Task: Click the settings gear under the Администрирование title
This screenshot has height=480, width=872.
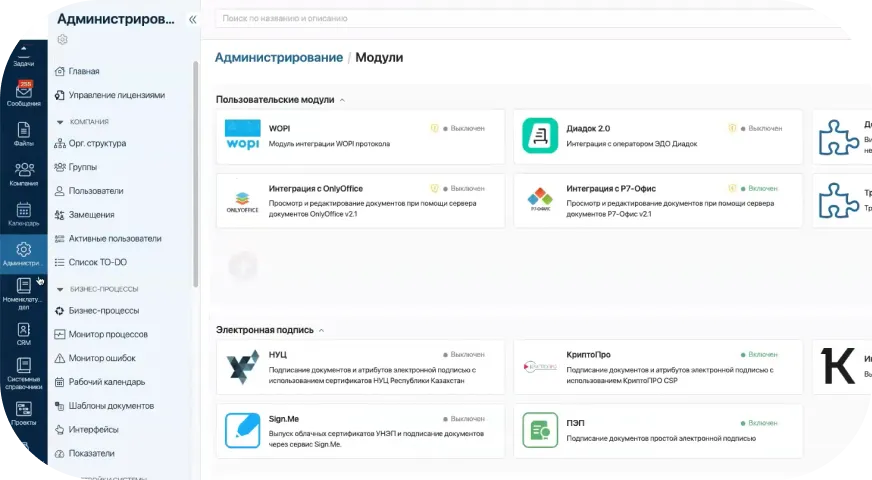Action: (62, 40)
